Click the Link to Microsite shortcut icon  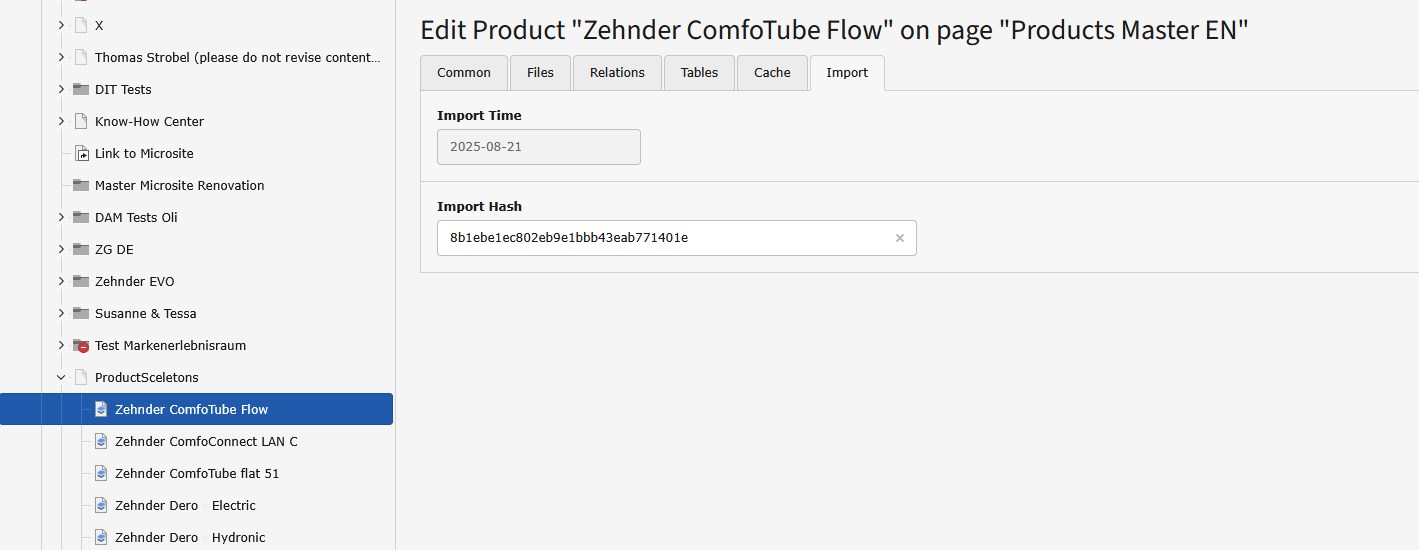pyautogui.click(x=81, y=153)
